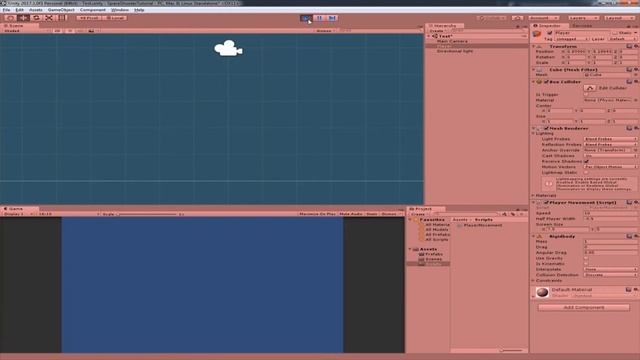Open the Hierarchy Create dropdown

(437, 31)
